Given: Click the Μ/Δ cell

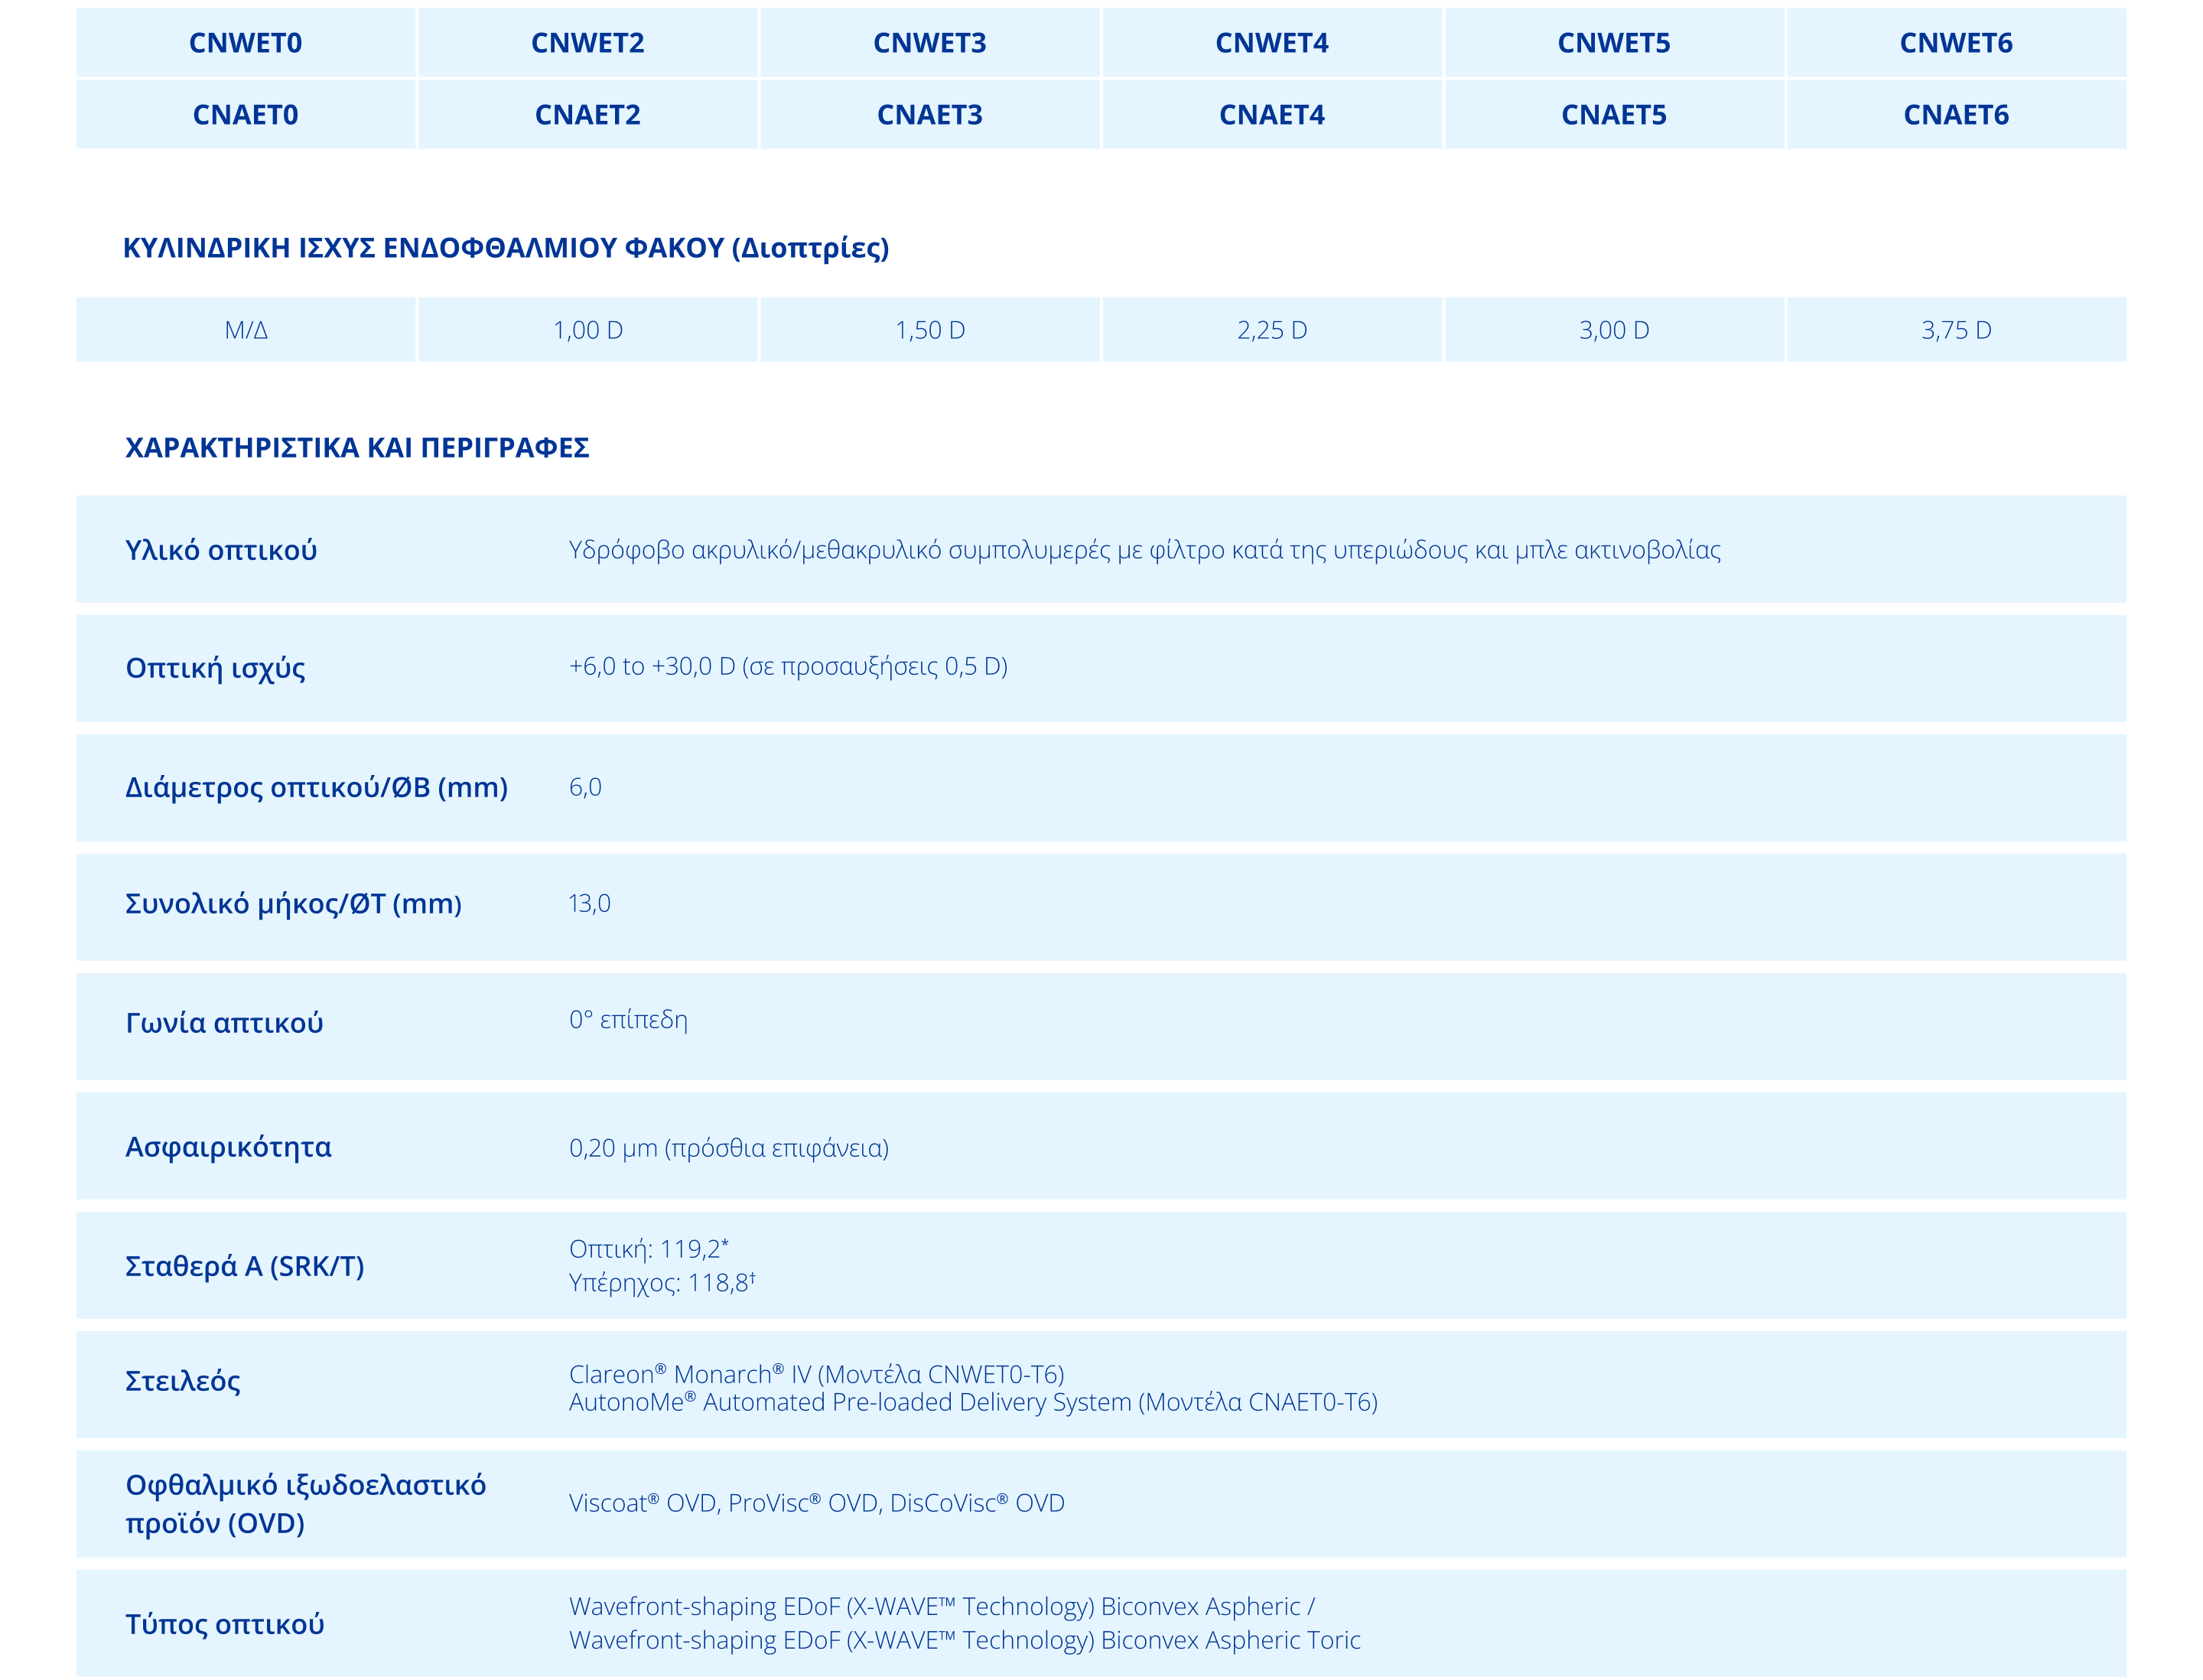Looking at the screenshot, I should tap(246, 330).
